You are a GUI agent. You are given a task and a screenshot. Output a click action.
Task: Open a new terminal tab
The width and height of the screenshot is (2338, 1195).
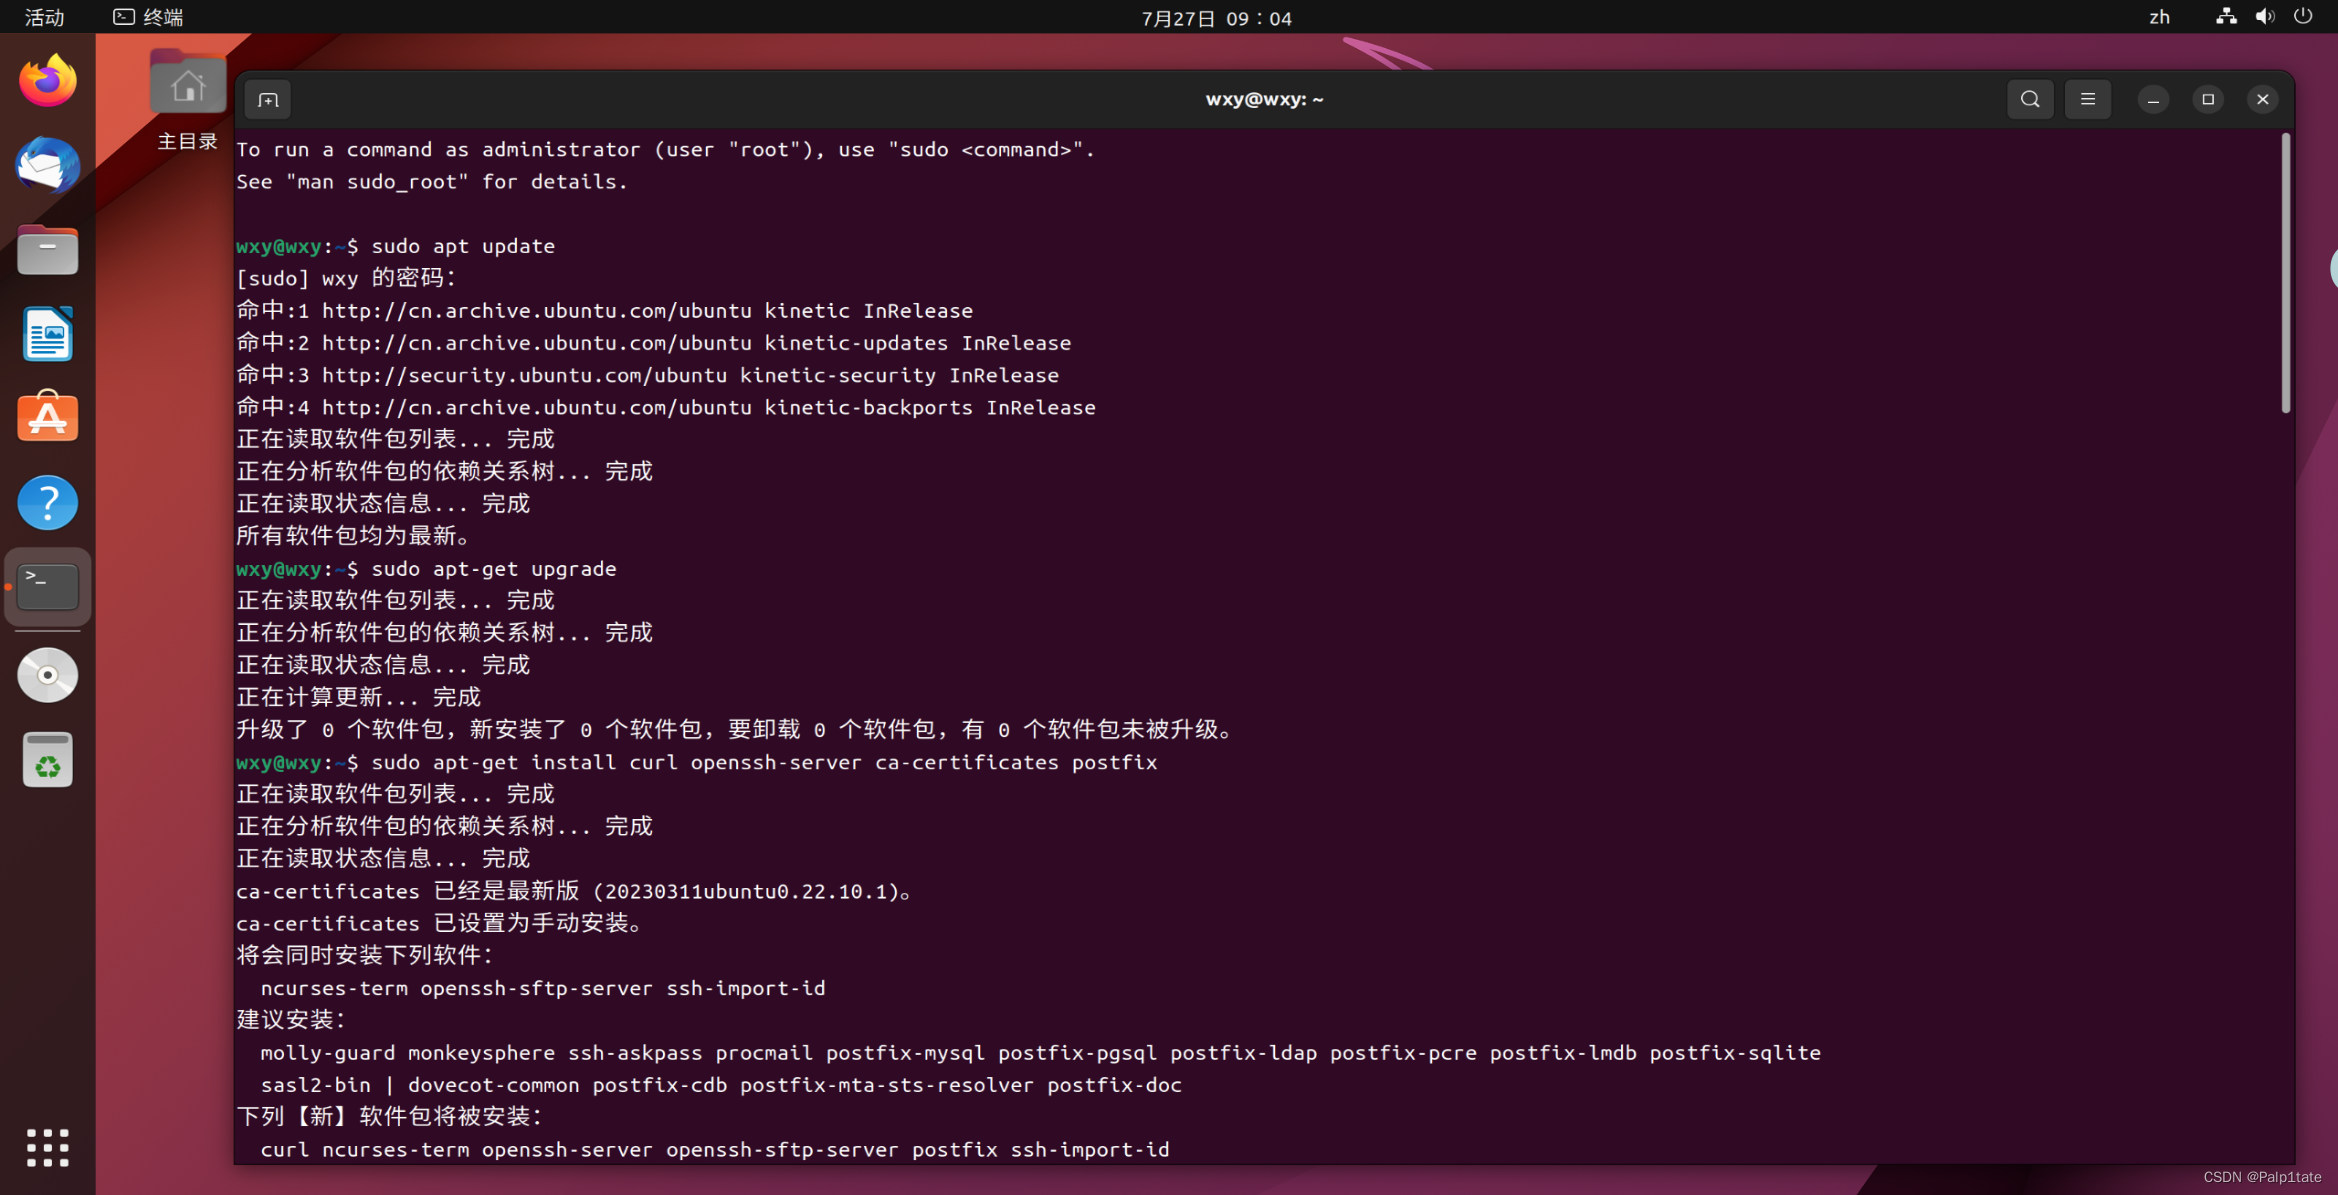point(267,99)
